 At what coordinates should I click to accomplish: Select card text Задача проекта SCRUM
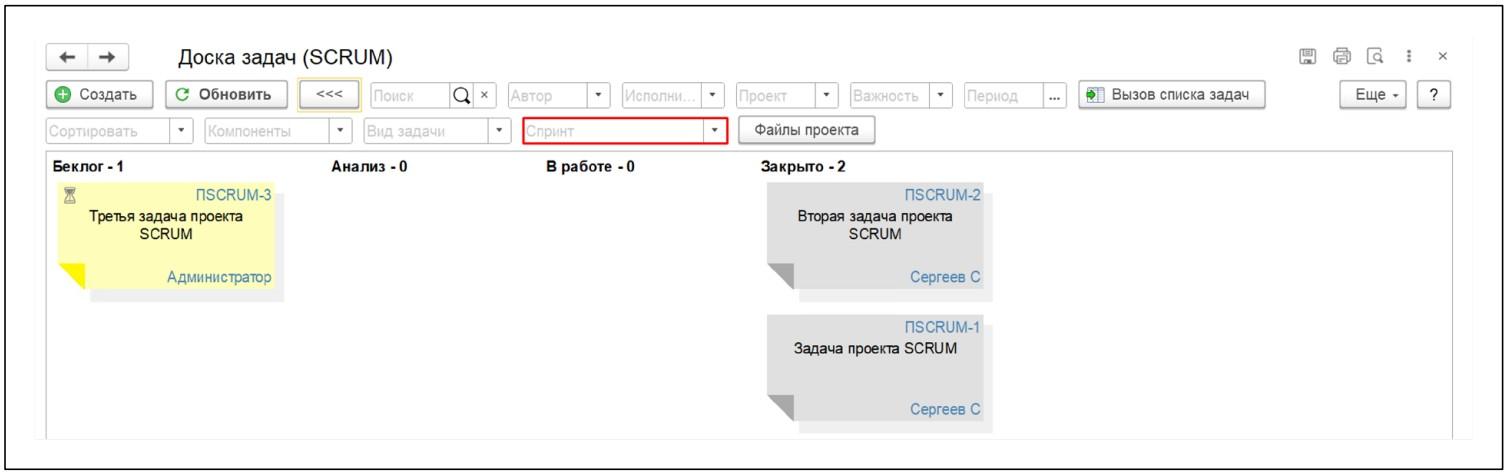point(876,349)
